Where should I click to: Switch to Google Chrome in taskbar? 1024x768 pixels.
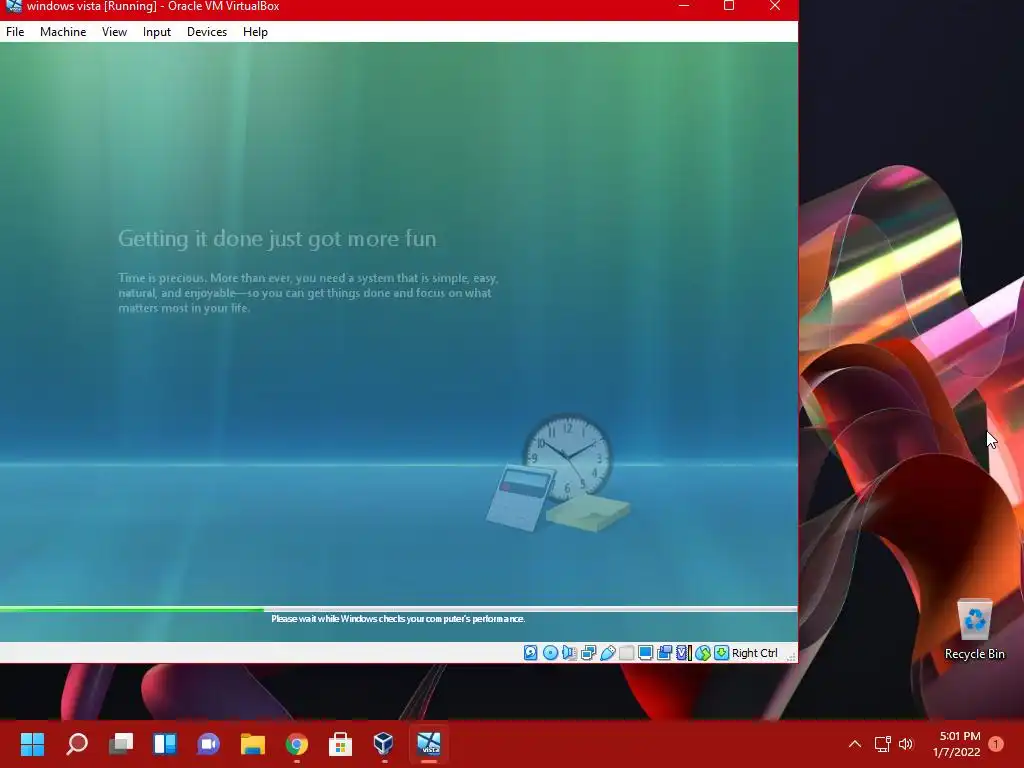tap(296, 743)
